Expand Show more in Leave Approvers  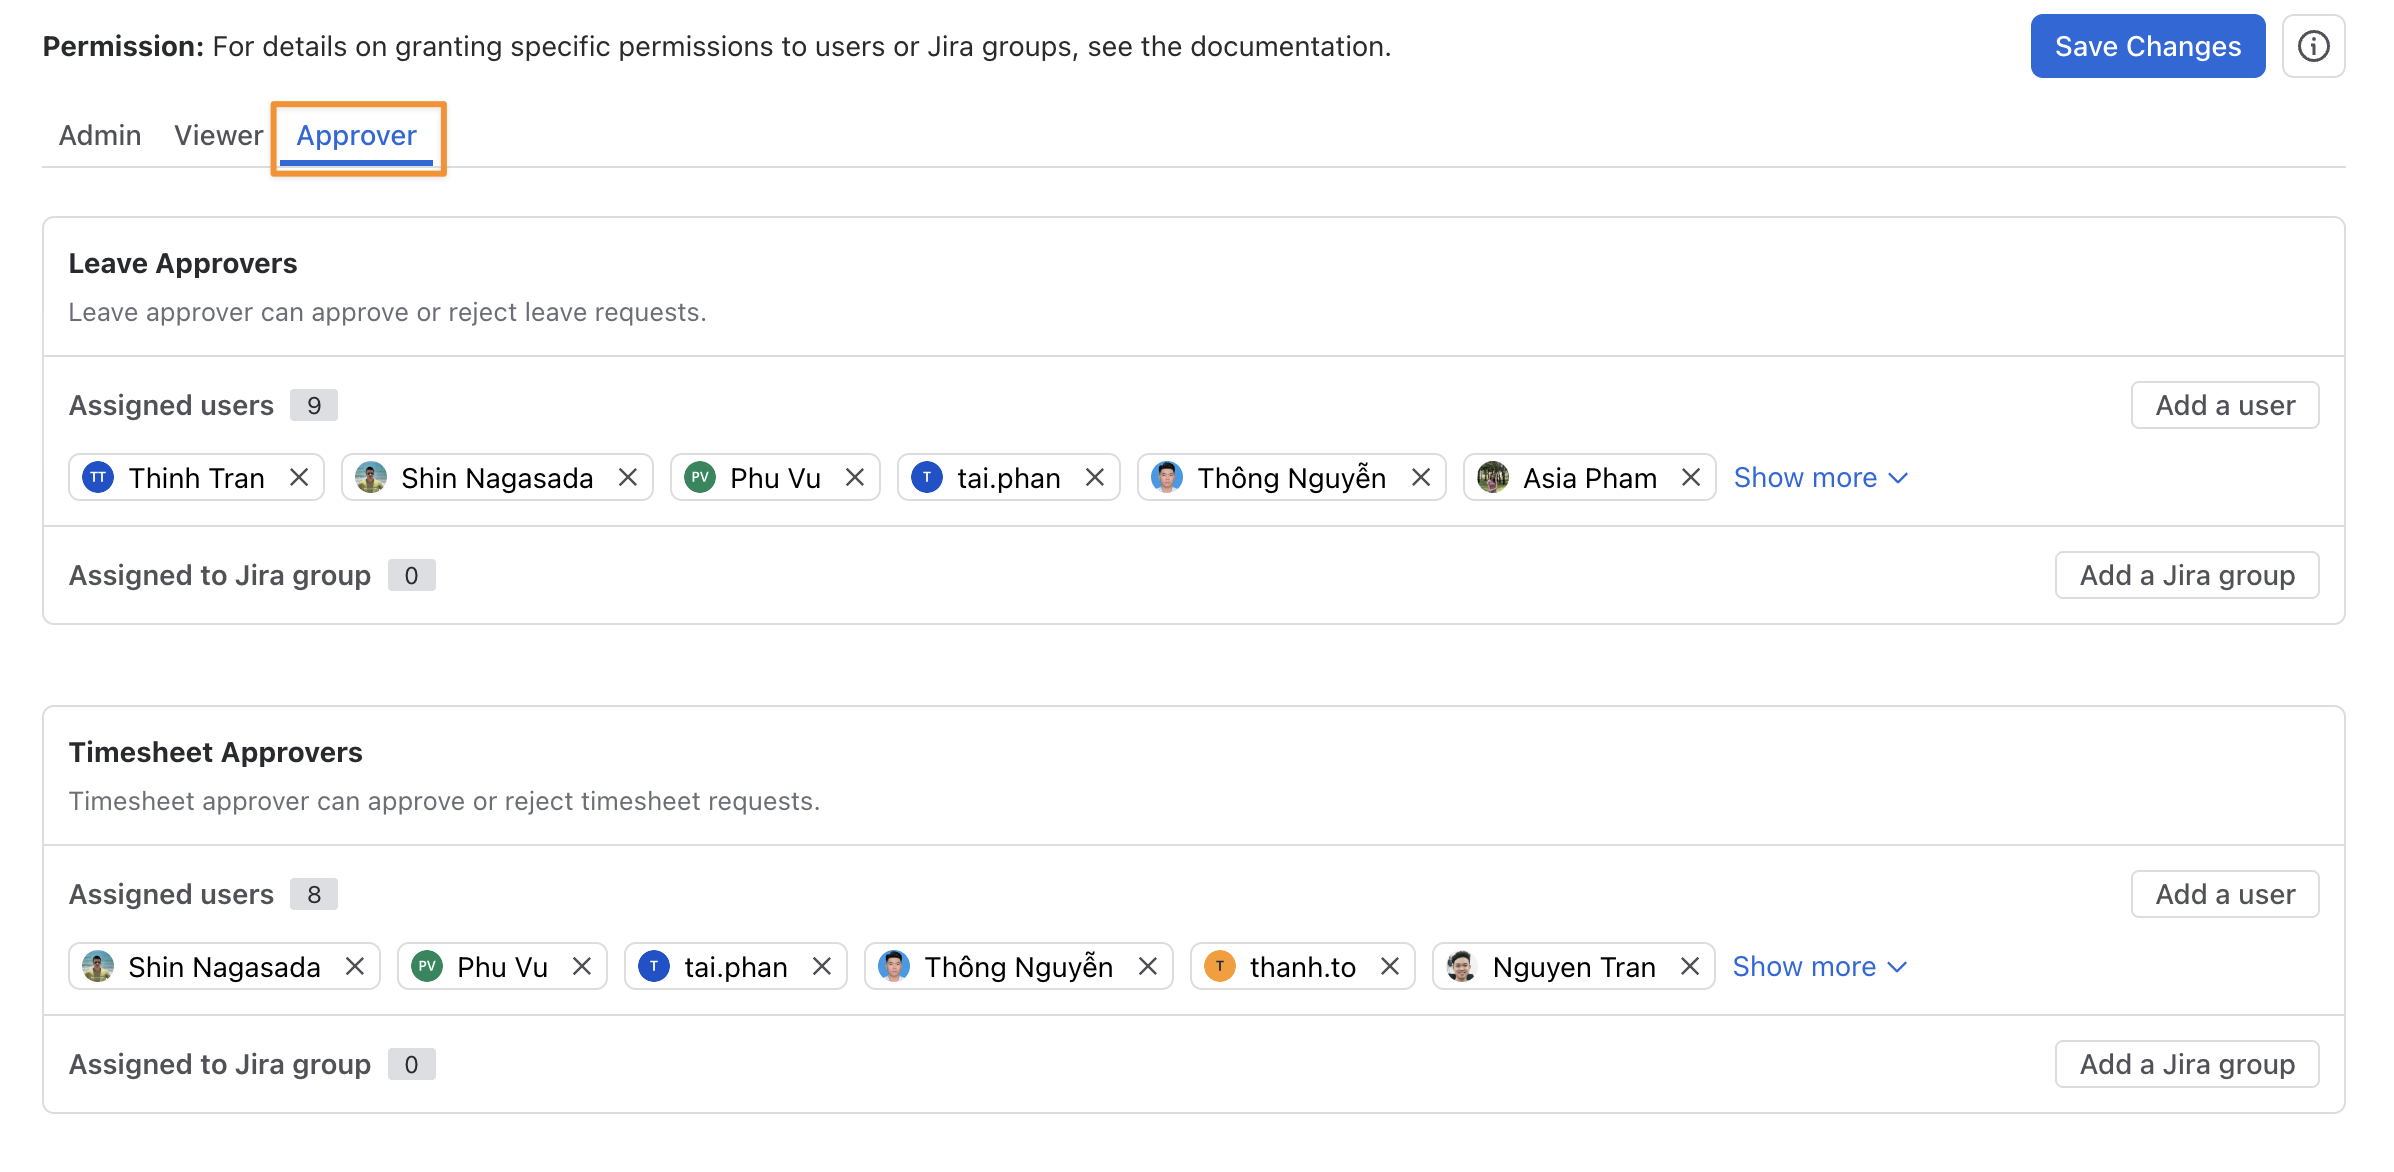pos(1821,478)
